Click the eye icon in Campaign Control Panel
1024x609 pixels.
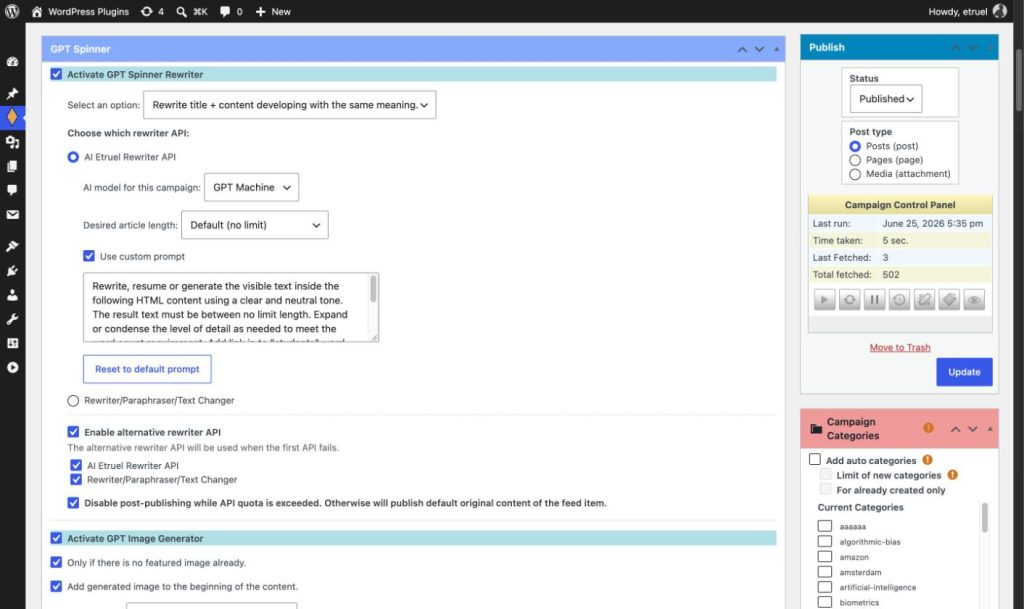pos(974,300)
